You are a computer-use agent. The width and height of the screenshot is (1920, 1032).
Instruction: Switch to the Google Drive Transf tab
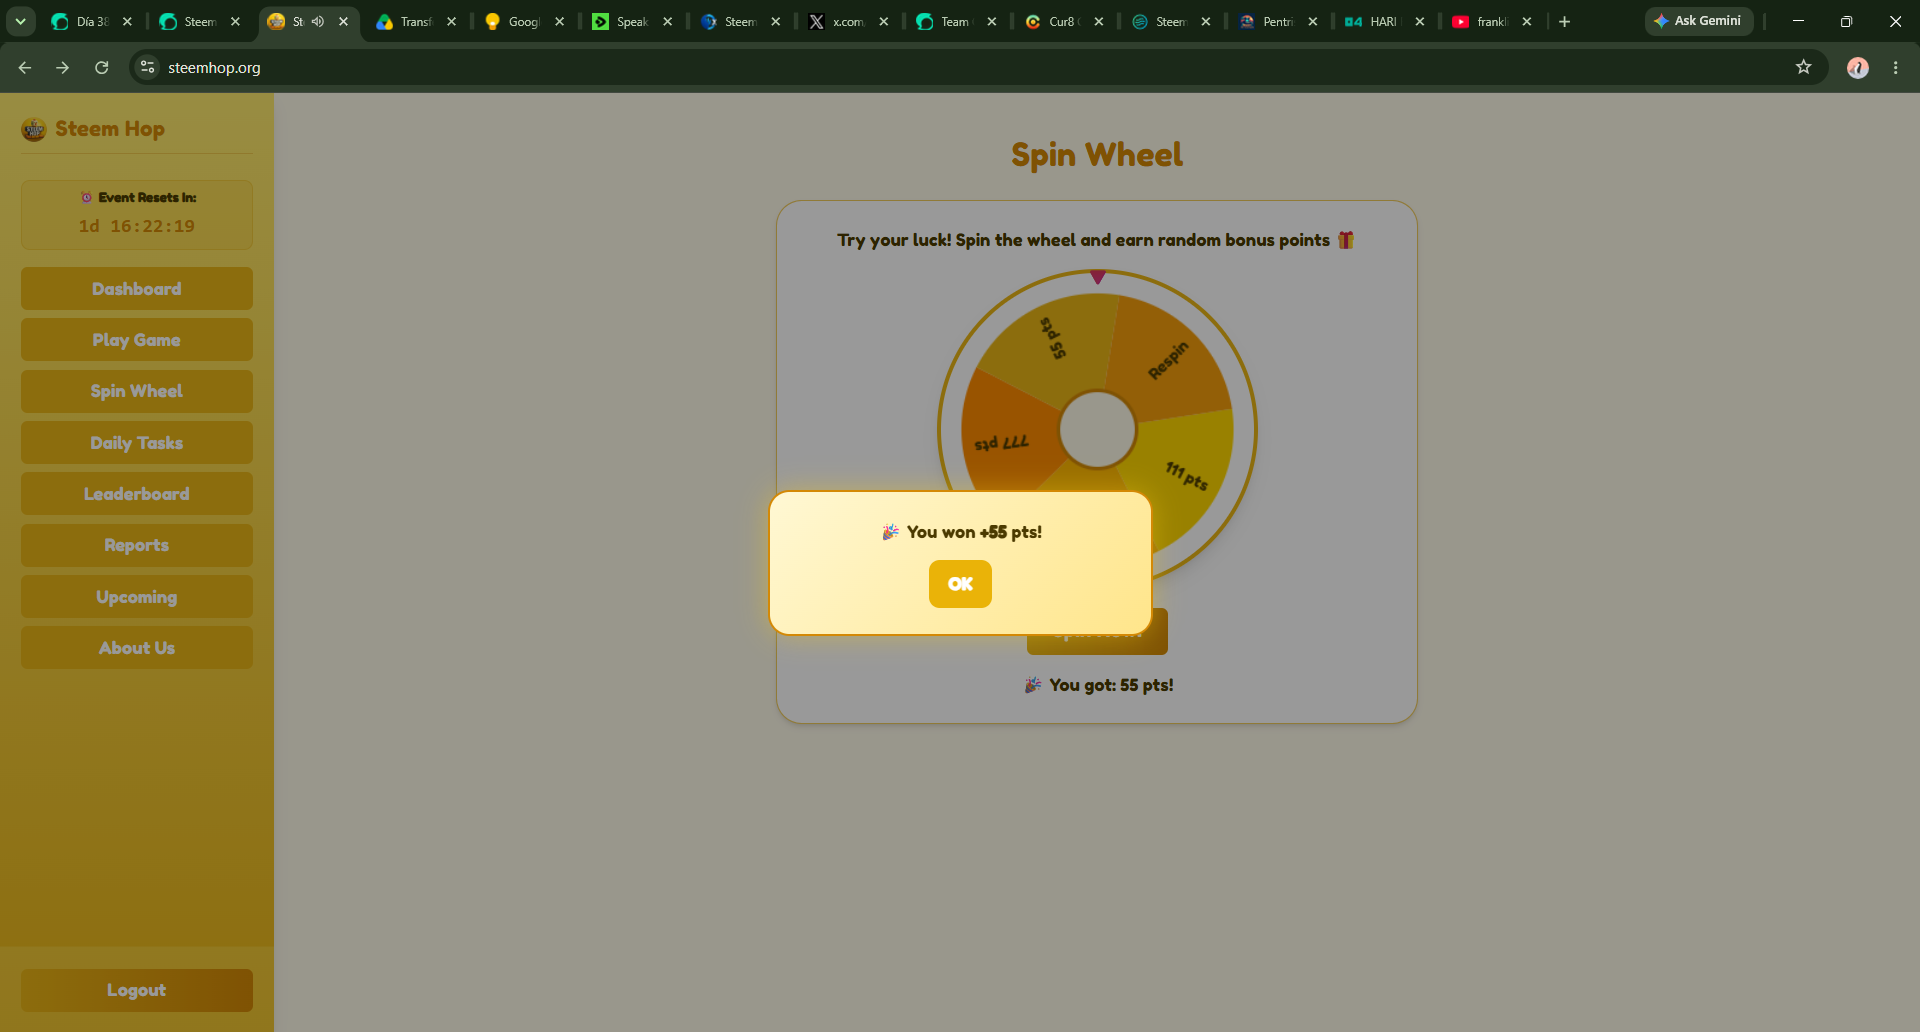415,21
